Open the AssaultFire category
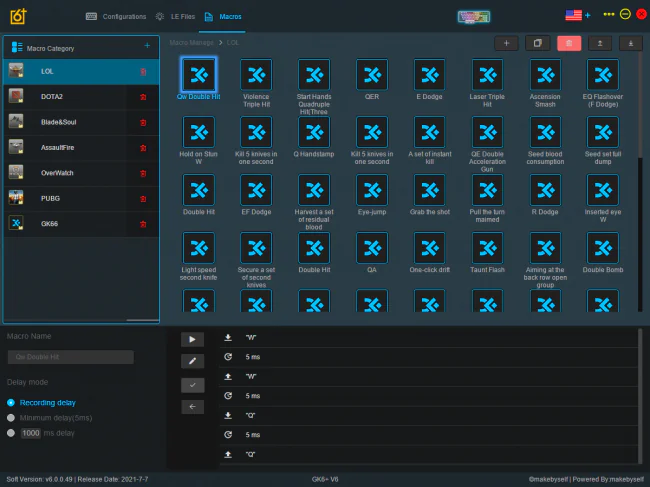Screen dimensions: 650x487 coord(81,148)
